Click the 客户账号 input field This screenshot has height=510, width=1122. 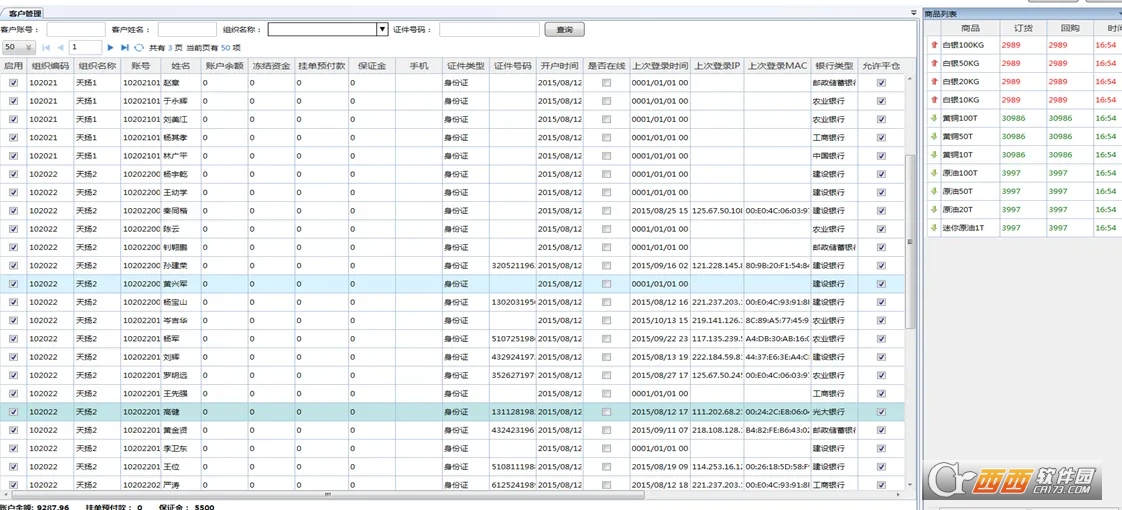(75, 30)
